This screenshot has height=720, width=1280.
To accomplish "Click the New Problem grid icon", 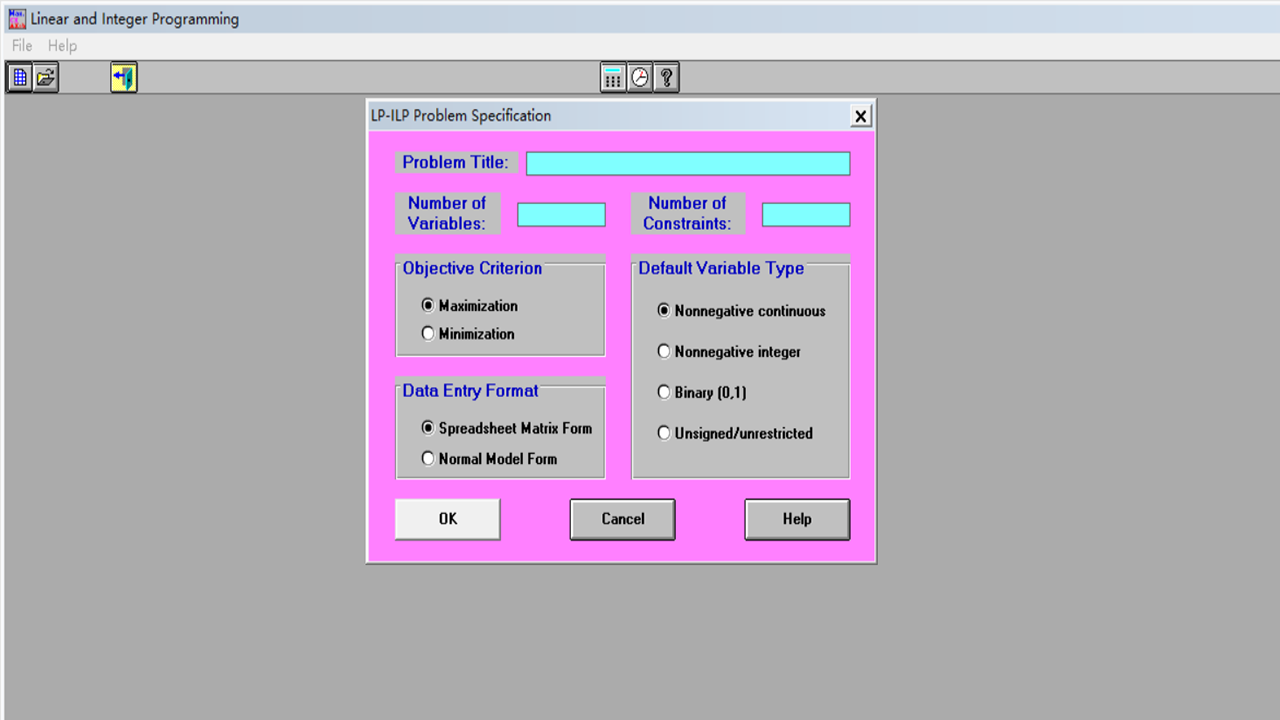I will (19, 77).
